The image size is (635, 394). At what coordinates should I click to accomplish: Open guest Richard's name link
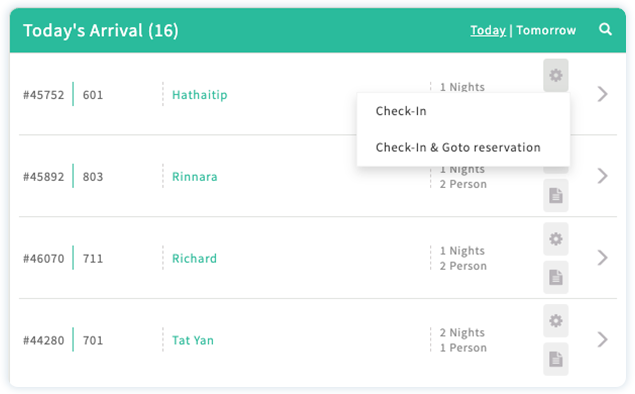194,258
